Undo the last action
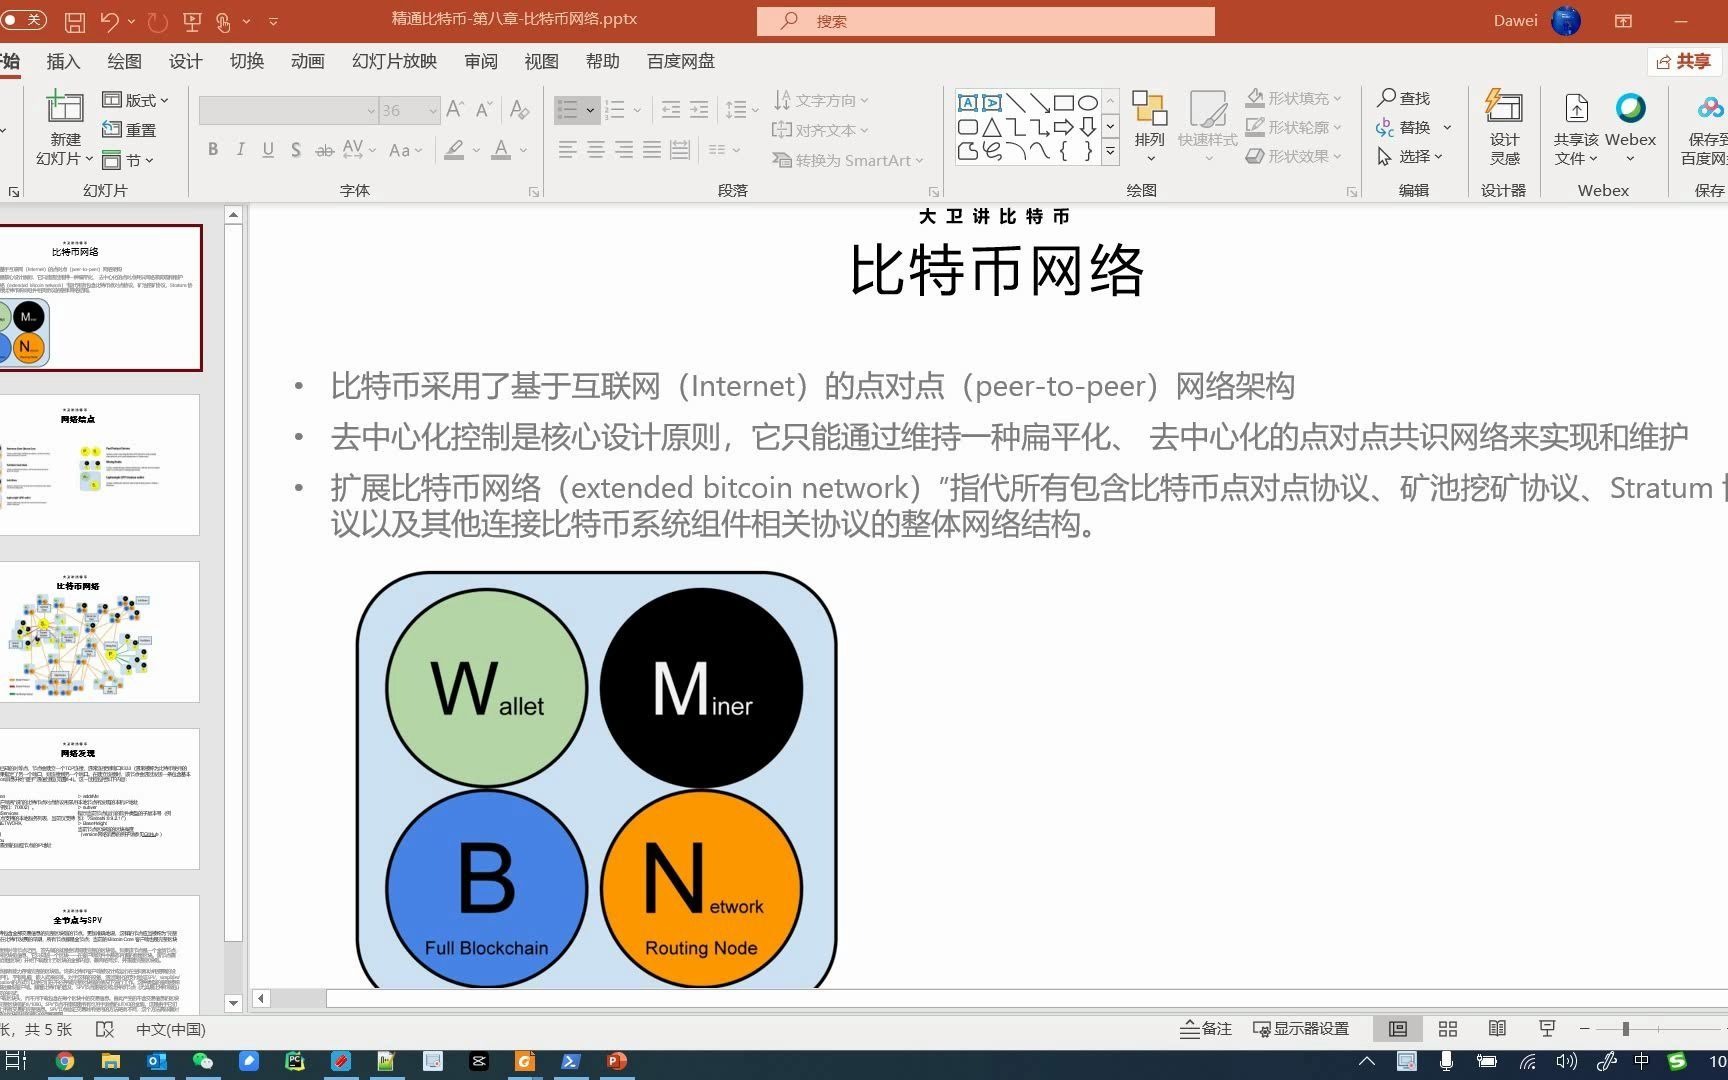This screenshot has width=1728, height=1080. click(x=110, y=20)
